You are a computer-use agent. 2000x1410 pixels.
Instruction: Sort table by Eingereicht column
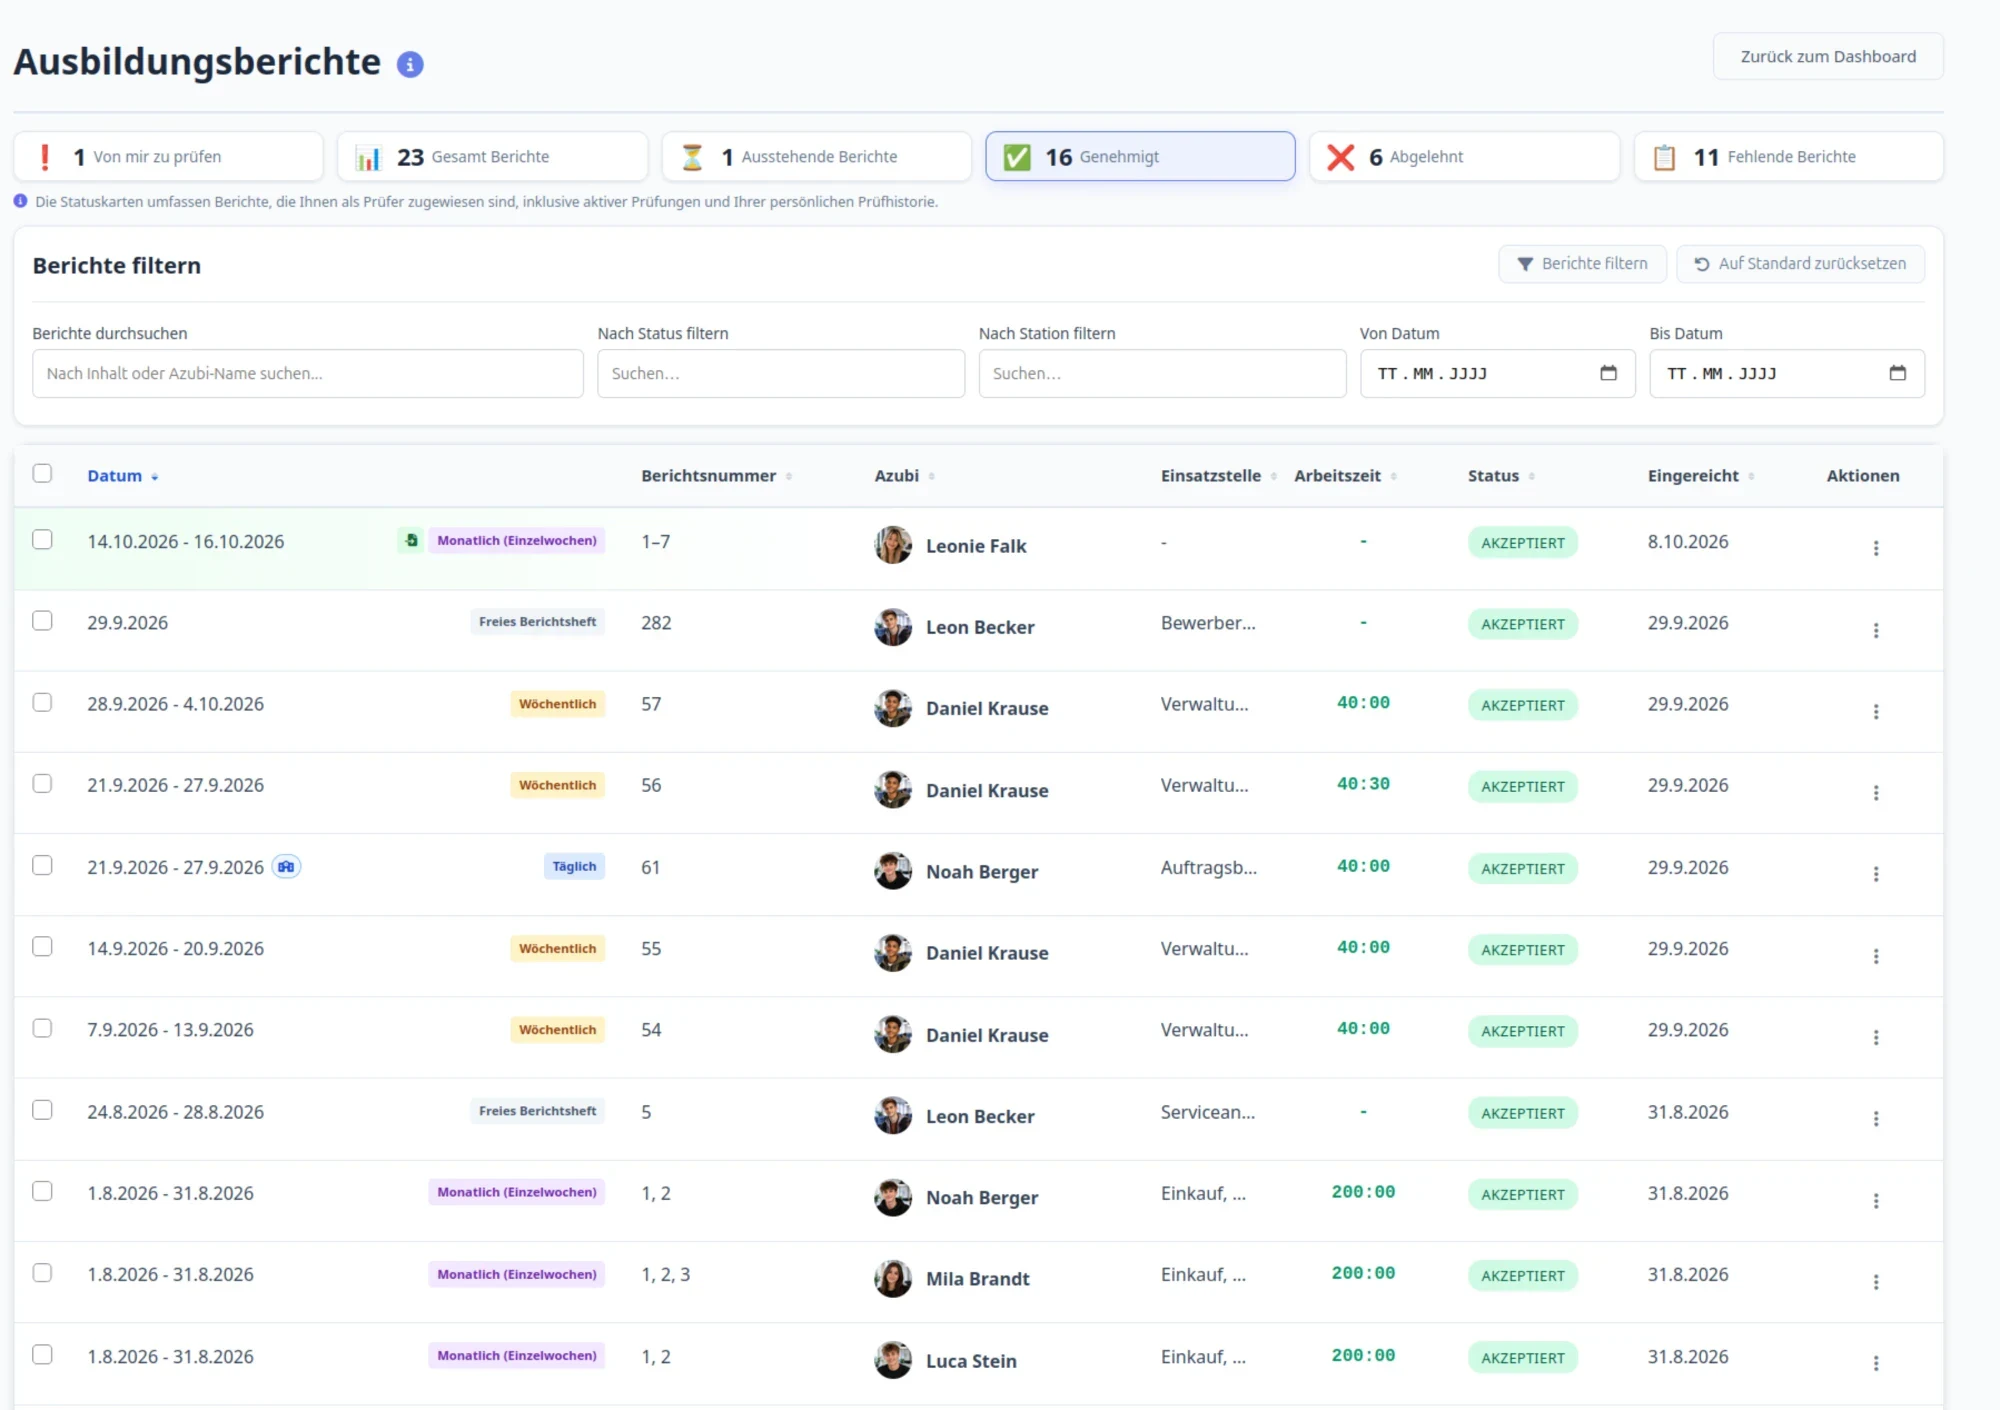(1701, 476)
